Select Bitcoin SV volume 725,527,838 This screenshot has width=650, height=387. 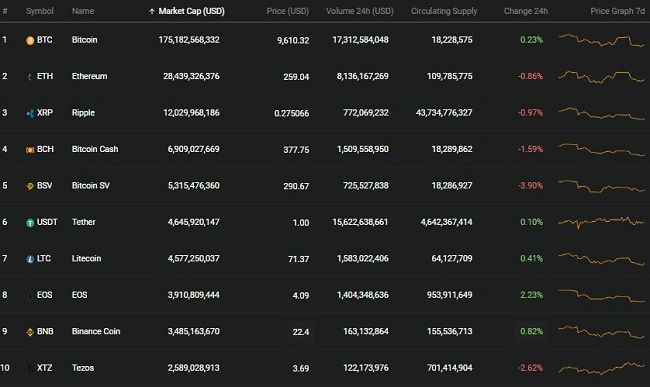coord(366,186)
